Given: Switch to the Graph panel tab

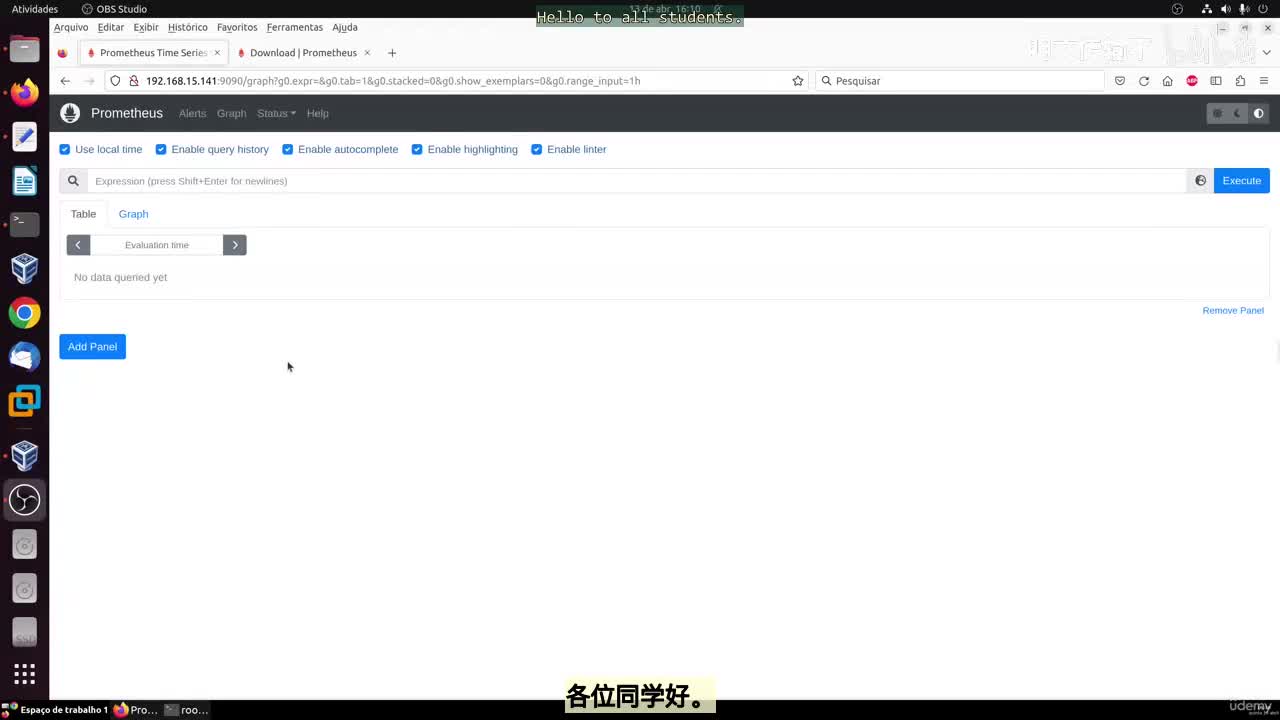Looking at the screenshot, I should (x=133, y=214).
